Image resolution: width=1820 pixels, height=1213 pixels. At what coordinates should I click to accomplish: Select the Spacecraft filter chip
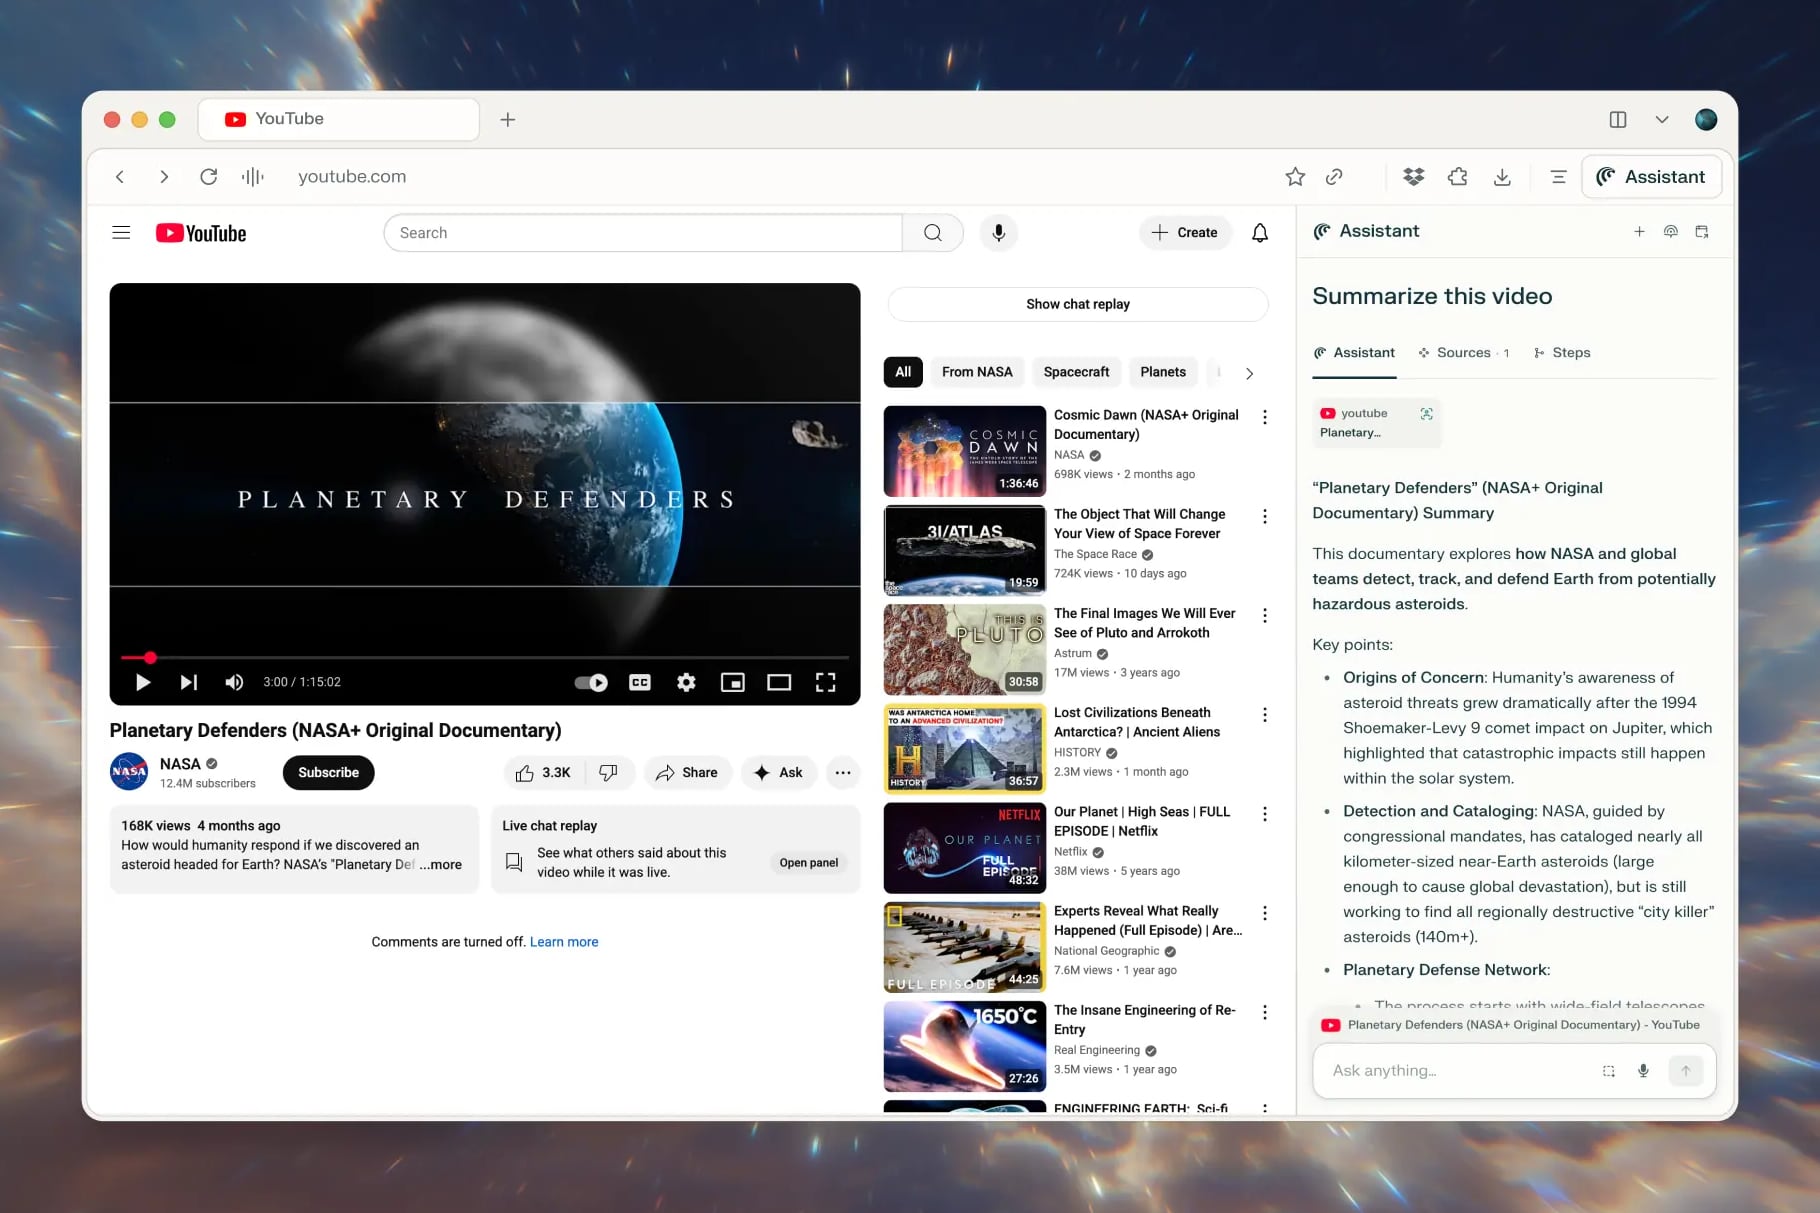click(x=1076, y=372)
